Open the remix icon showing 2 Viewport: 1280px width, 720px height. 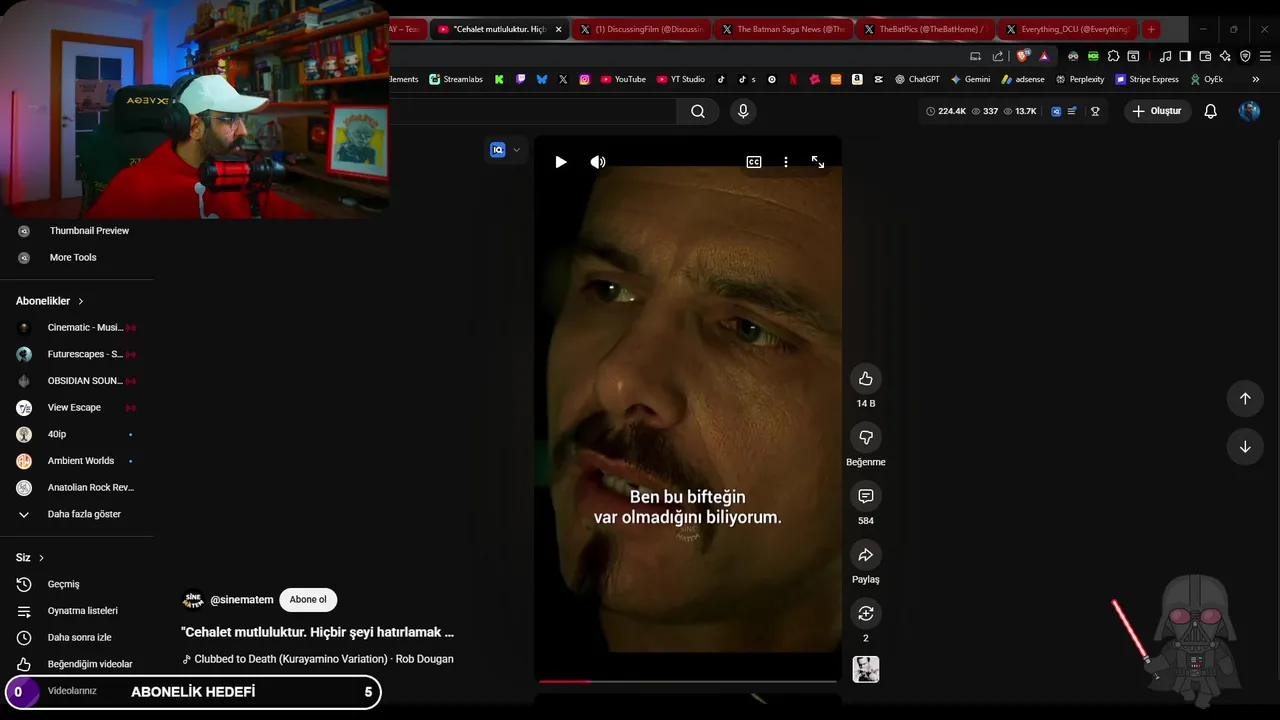pos(866,613)
